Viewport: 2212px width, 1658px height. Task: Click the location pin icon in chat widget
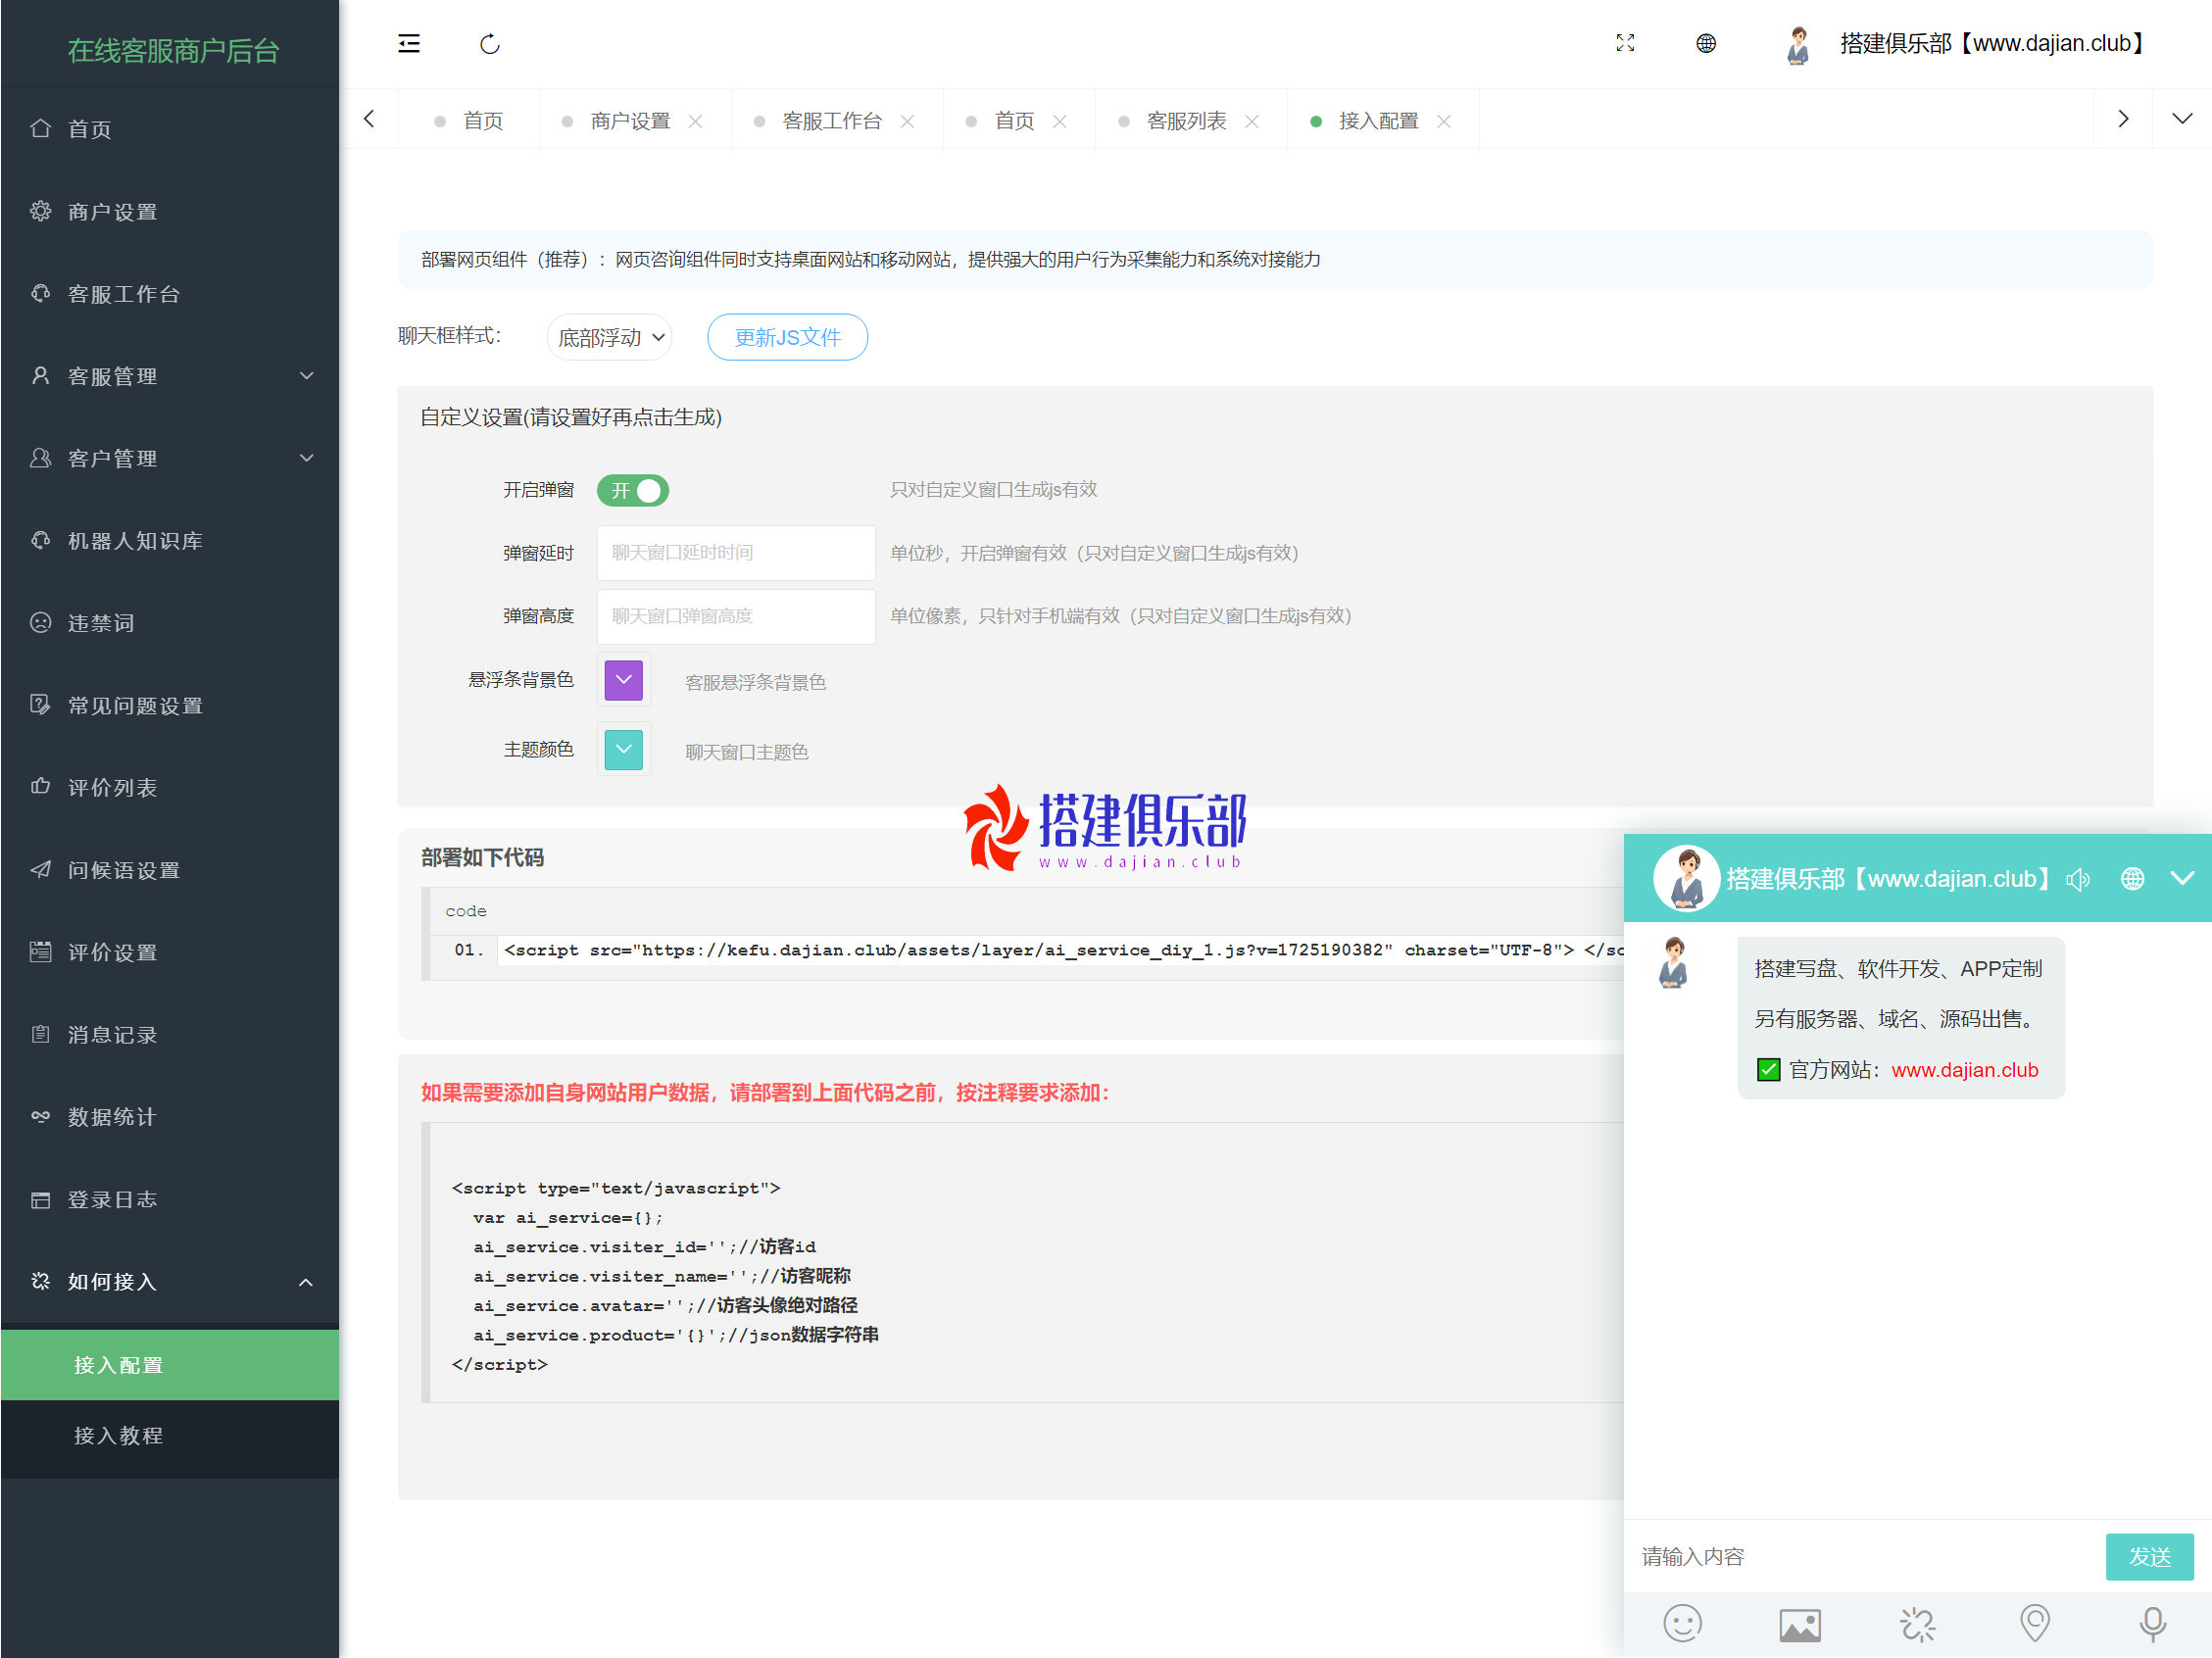pos(2034,1623)
